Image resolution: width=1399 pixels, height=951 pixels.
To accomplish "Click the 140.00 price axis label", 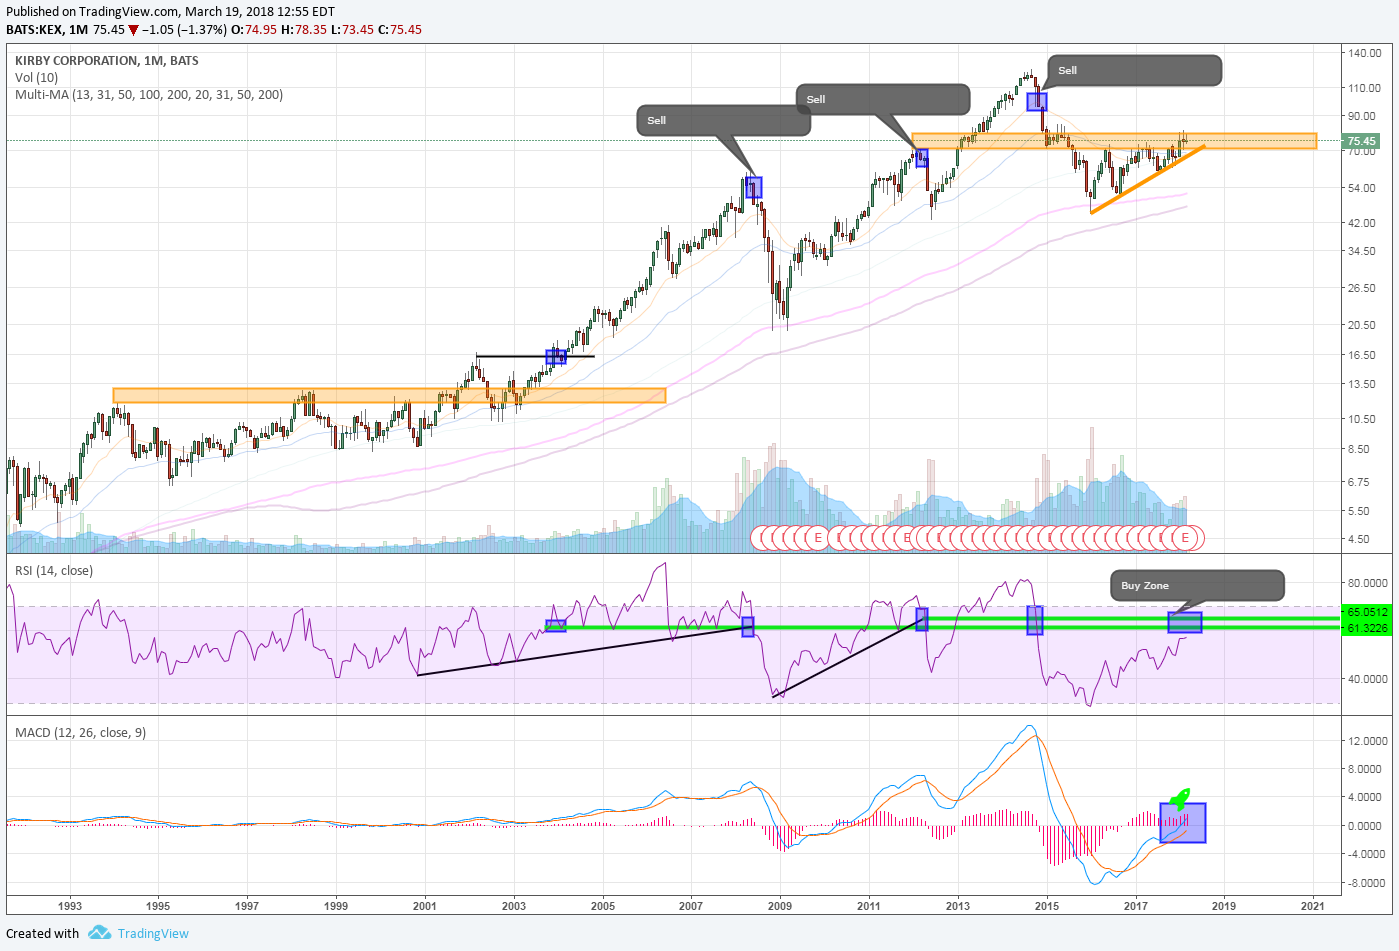I will point(1364,53).
